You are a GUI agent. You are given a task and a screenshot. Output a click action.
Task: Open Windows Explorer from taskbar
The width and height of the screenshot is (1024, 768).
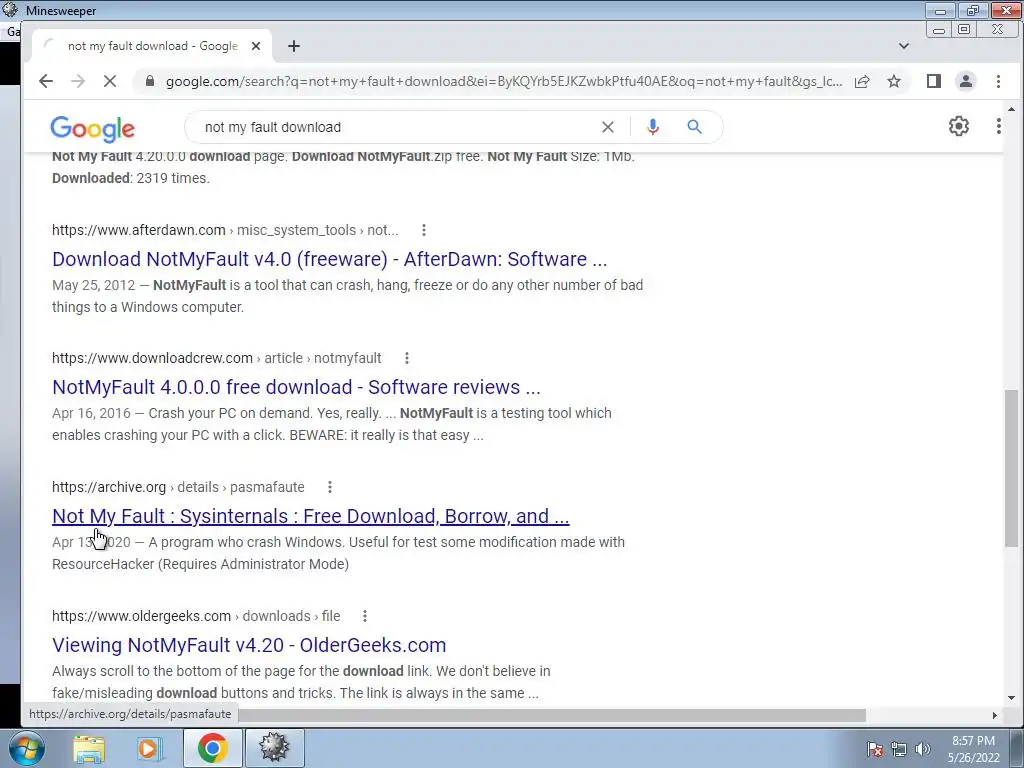(89, 748)
